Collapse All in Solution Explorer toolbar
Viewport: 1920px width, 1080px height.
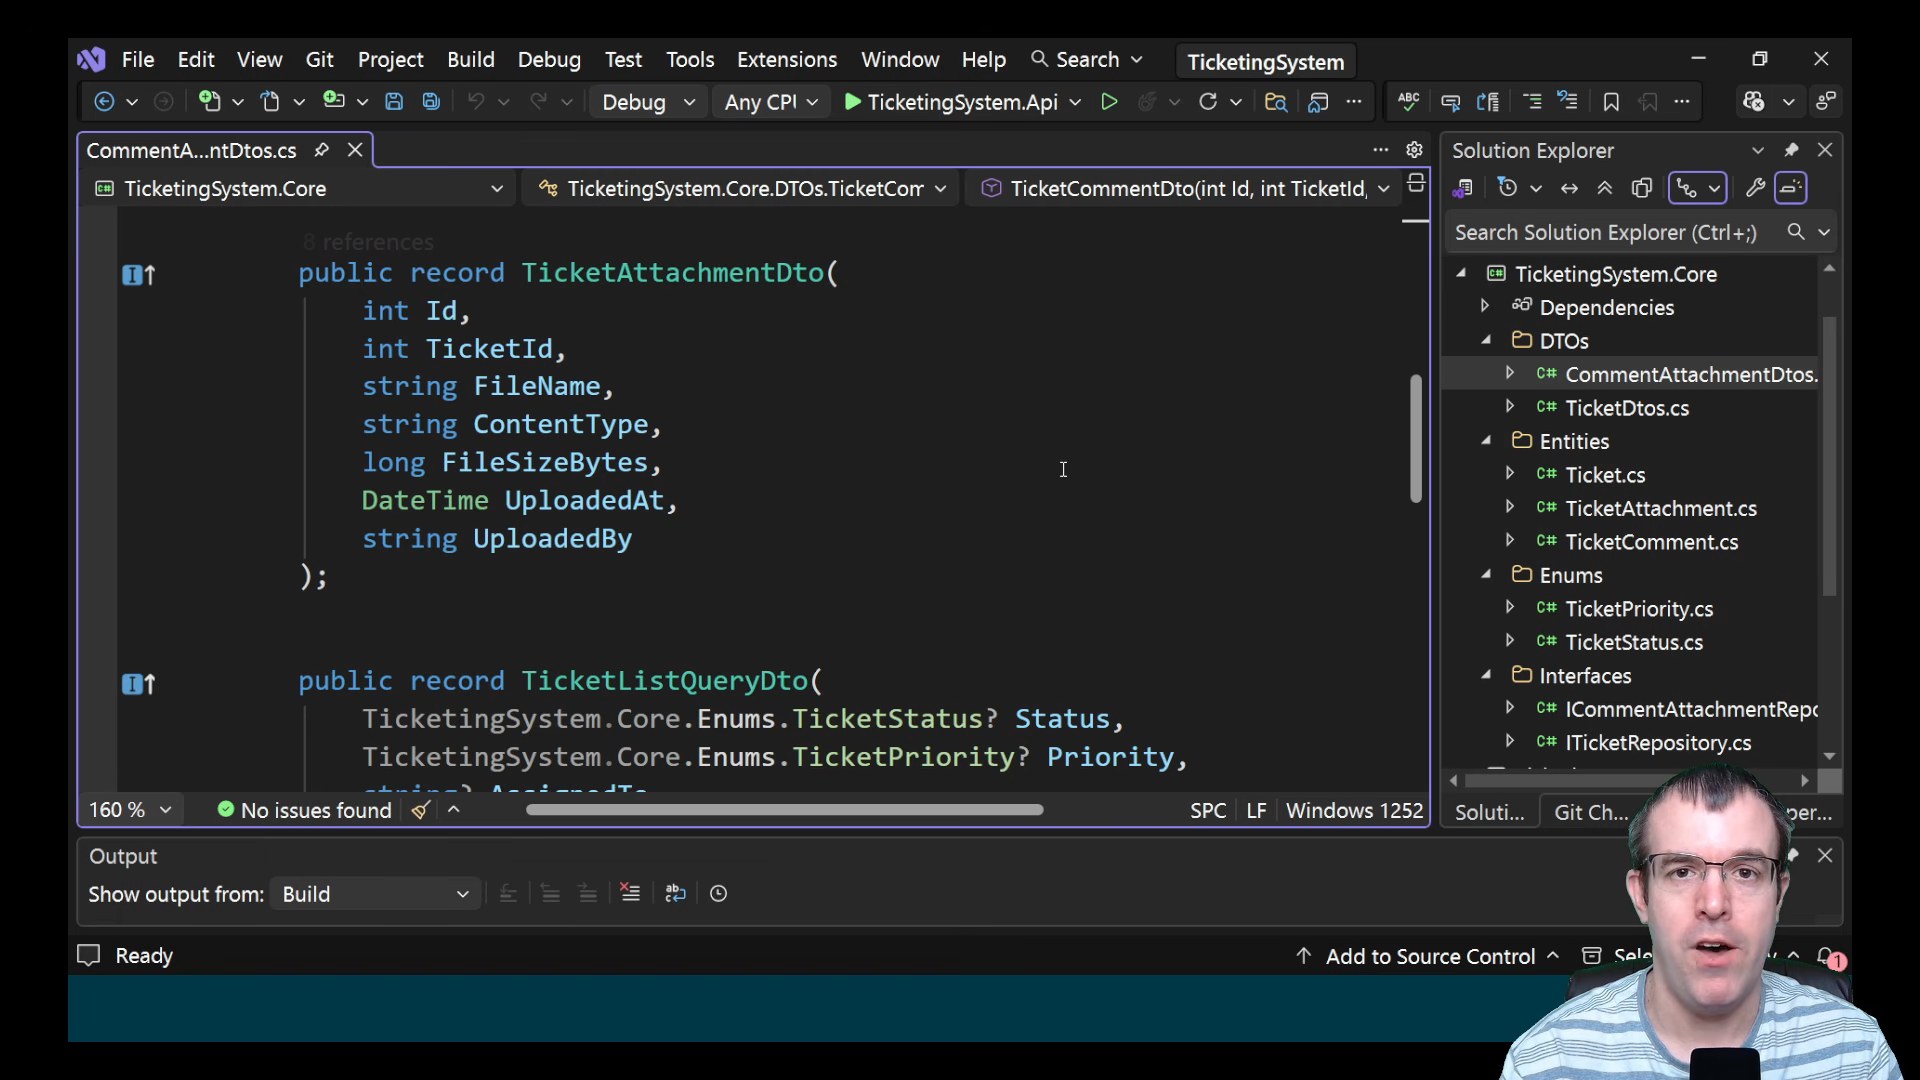tap(1605, 188)
